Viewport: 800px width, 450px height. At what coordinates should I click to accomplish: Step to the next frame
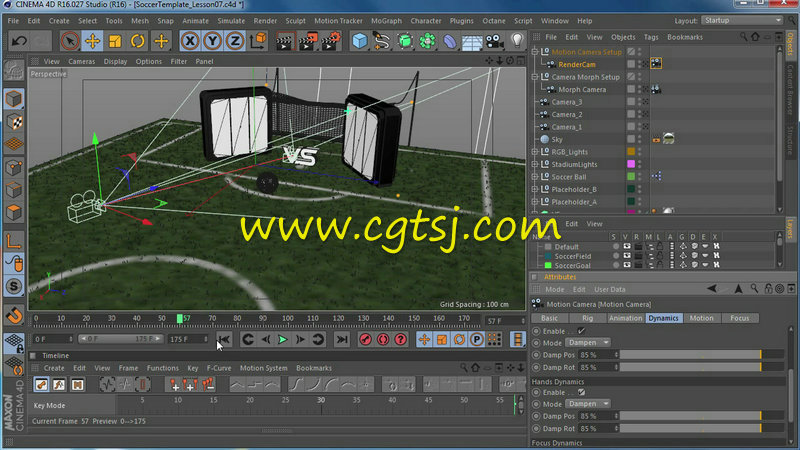[x=300, y=339]
